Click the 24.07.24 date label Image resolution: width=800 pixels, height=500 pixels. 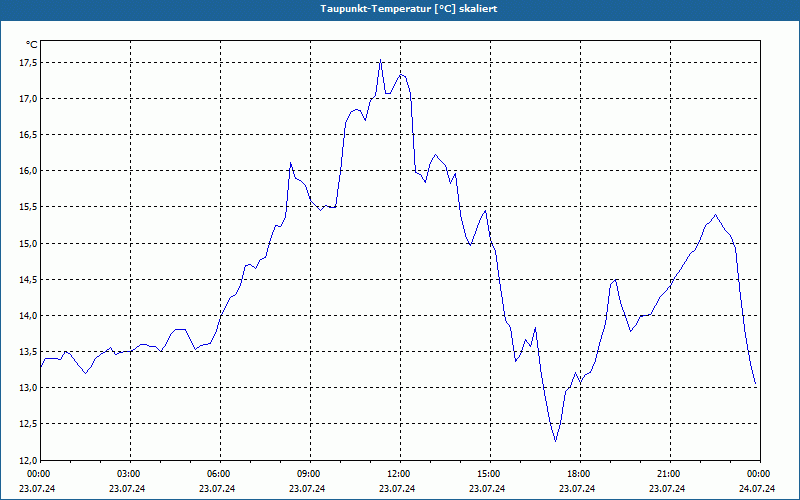(757, 488)
